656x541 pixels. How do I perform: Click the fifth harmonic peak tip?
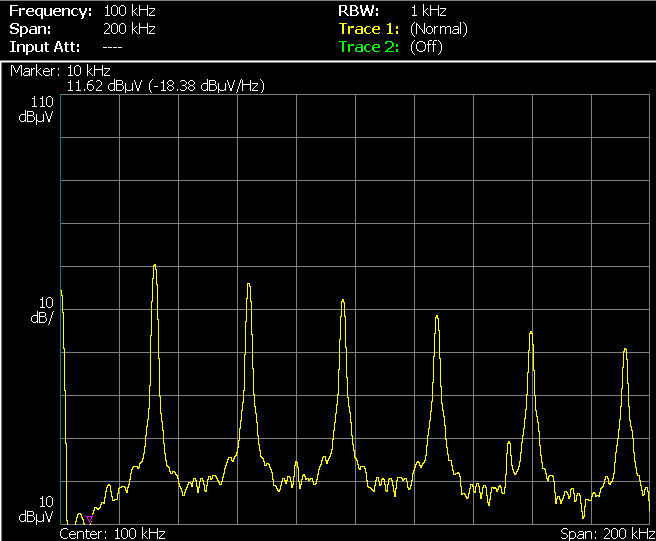[531, 333]
